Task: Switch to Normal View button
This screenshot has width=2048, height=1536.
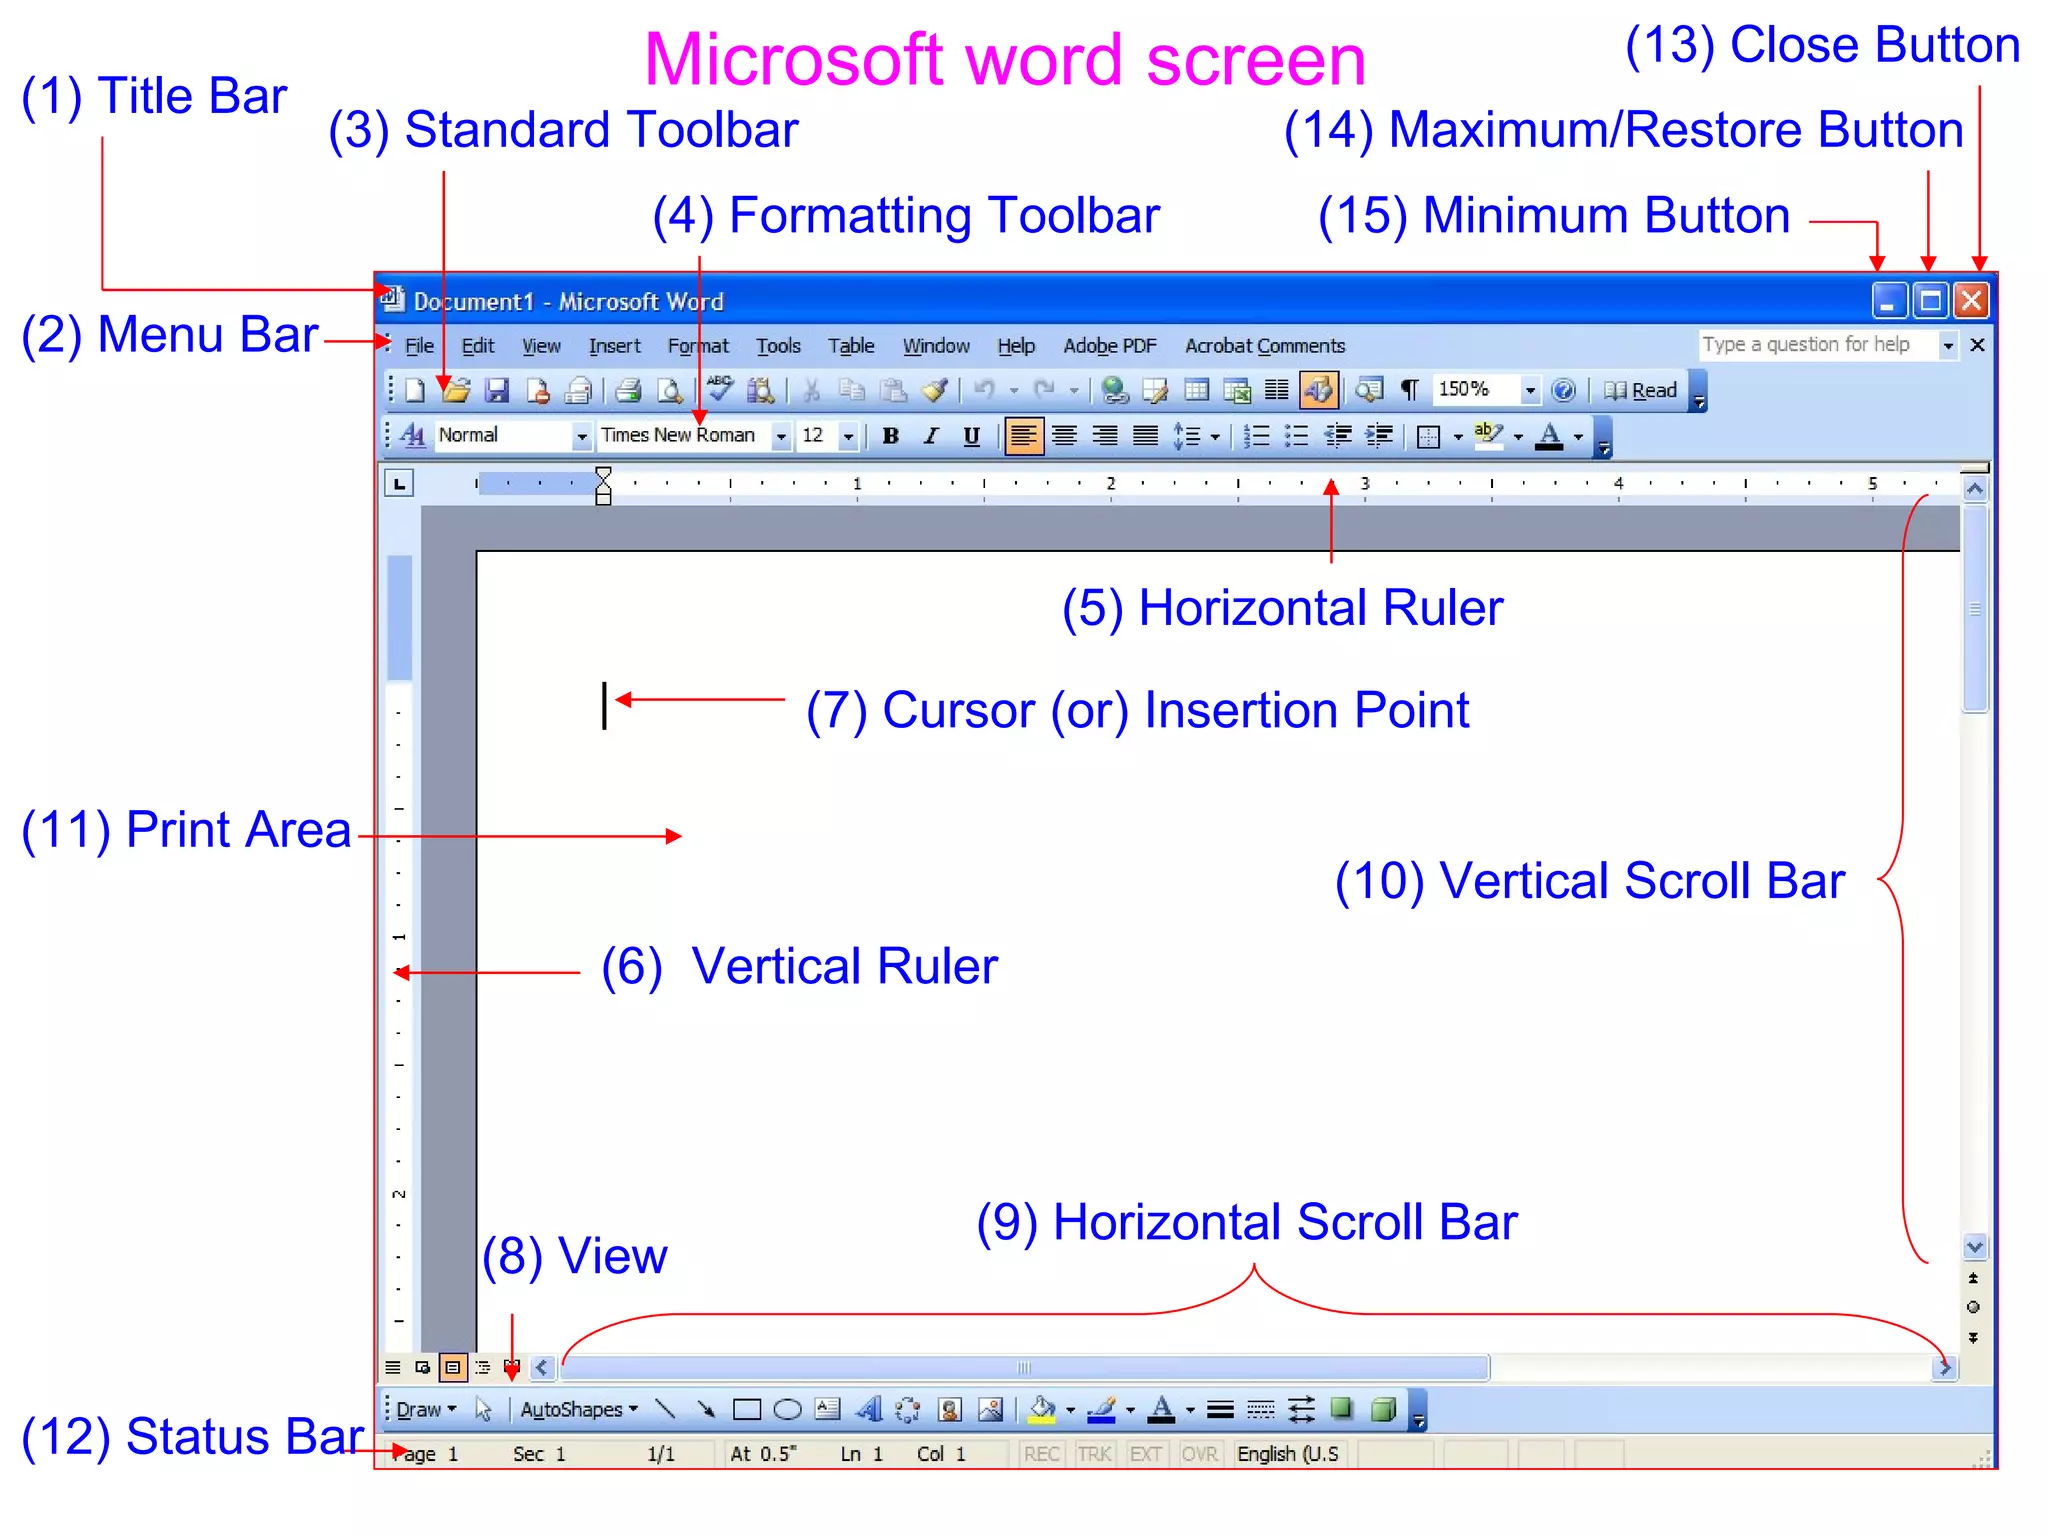Action: tap(393, 1367)
